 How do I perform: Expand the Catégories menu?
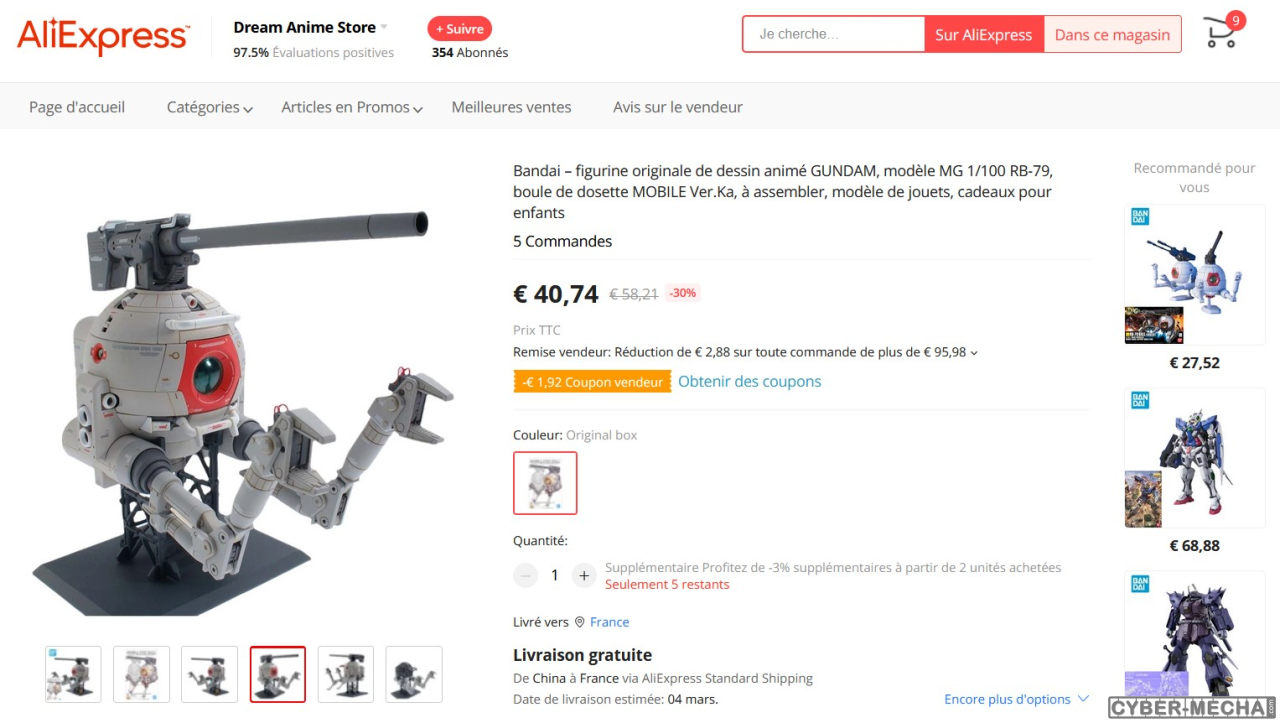pos(210,107)
